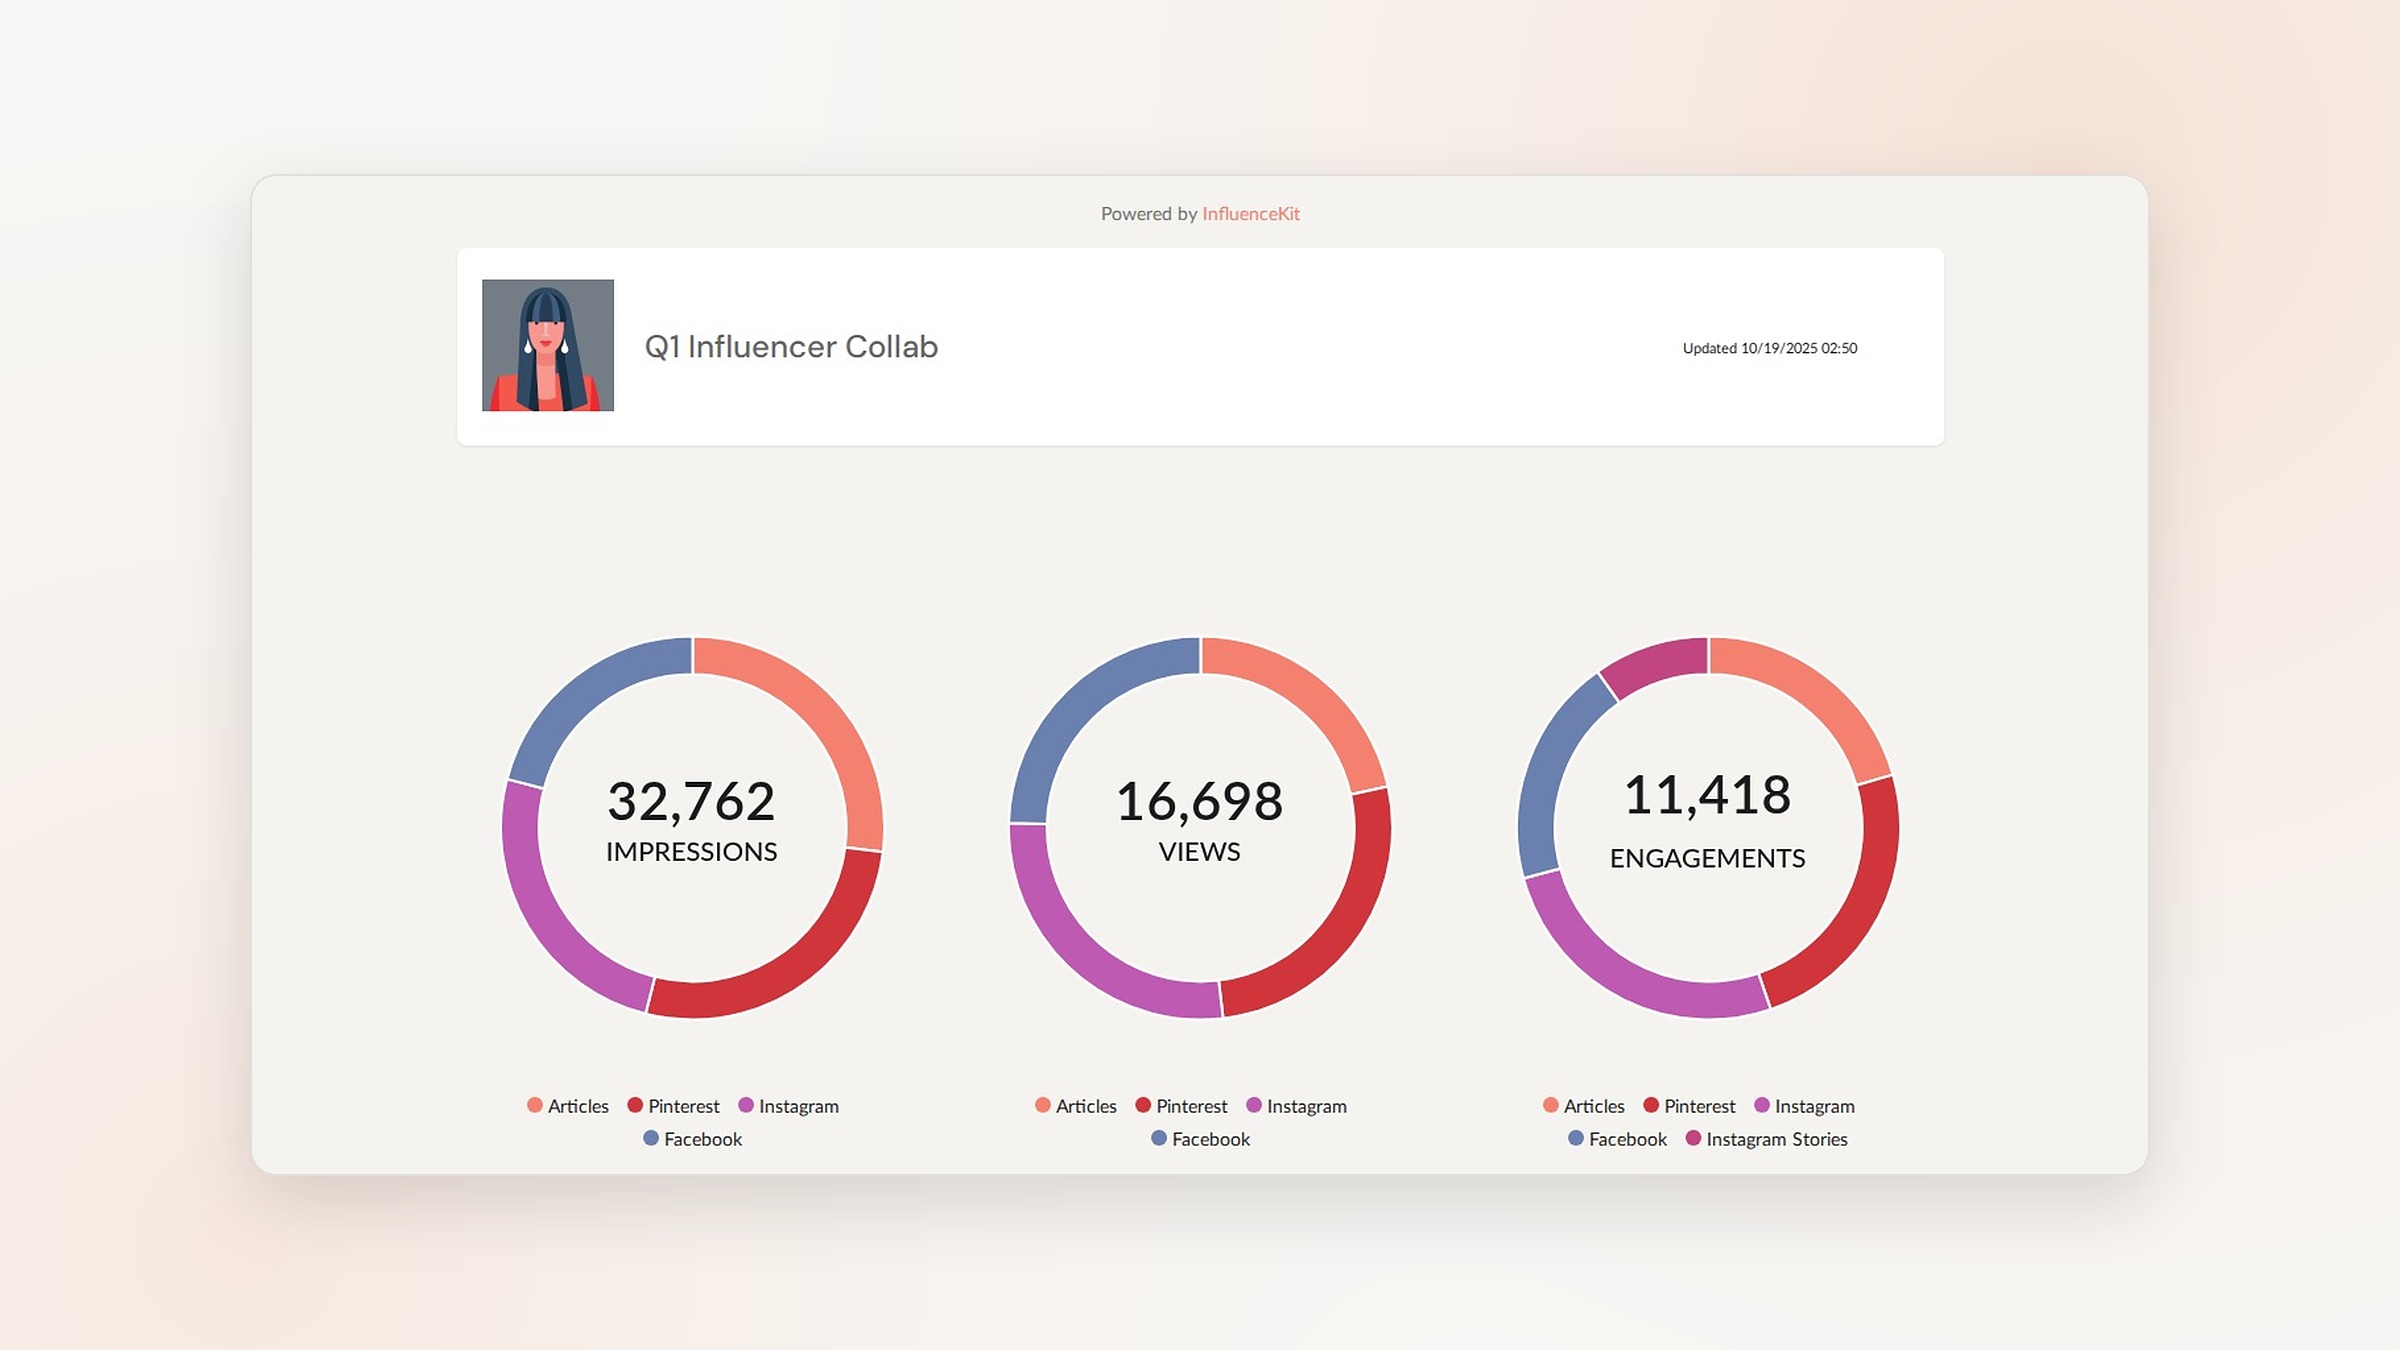Click the purple Instagram segment of Views donut
This screenshot has height=1350, width=2400.
1084,958
